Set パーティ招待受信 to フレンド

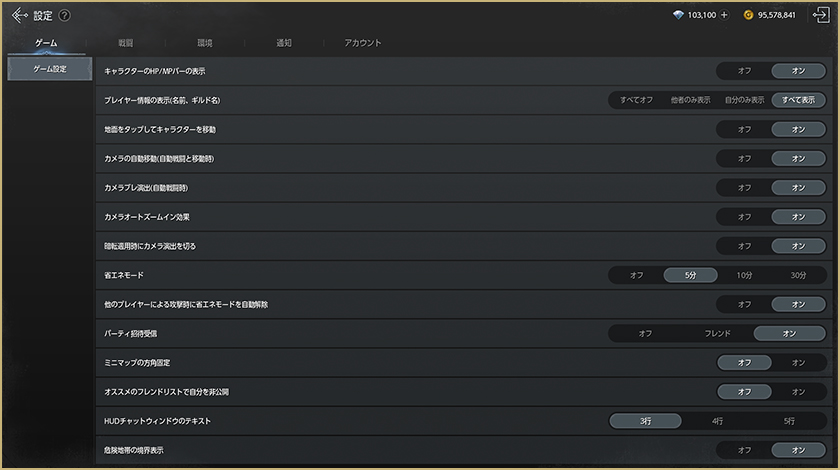(x=717, y=333)
